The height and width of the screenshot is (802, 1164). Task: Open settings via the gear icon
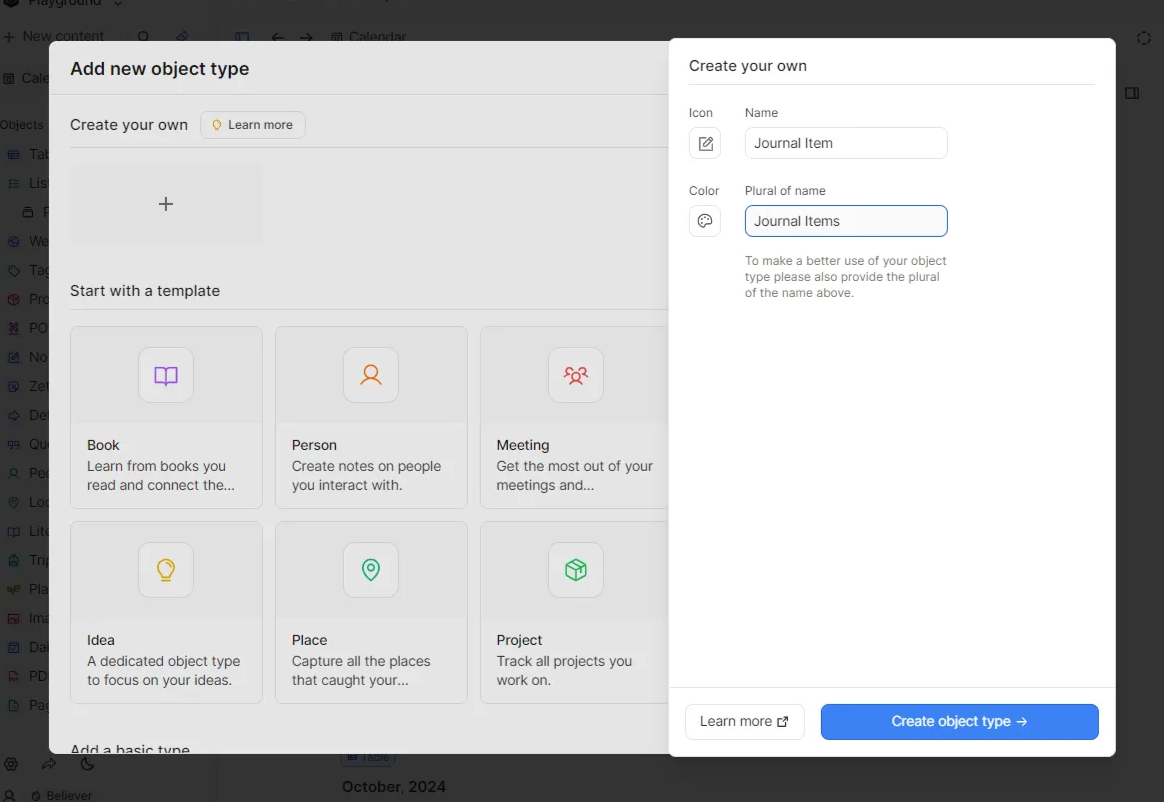11,764
